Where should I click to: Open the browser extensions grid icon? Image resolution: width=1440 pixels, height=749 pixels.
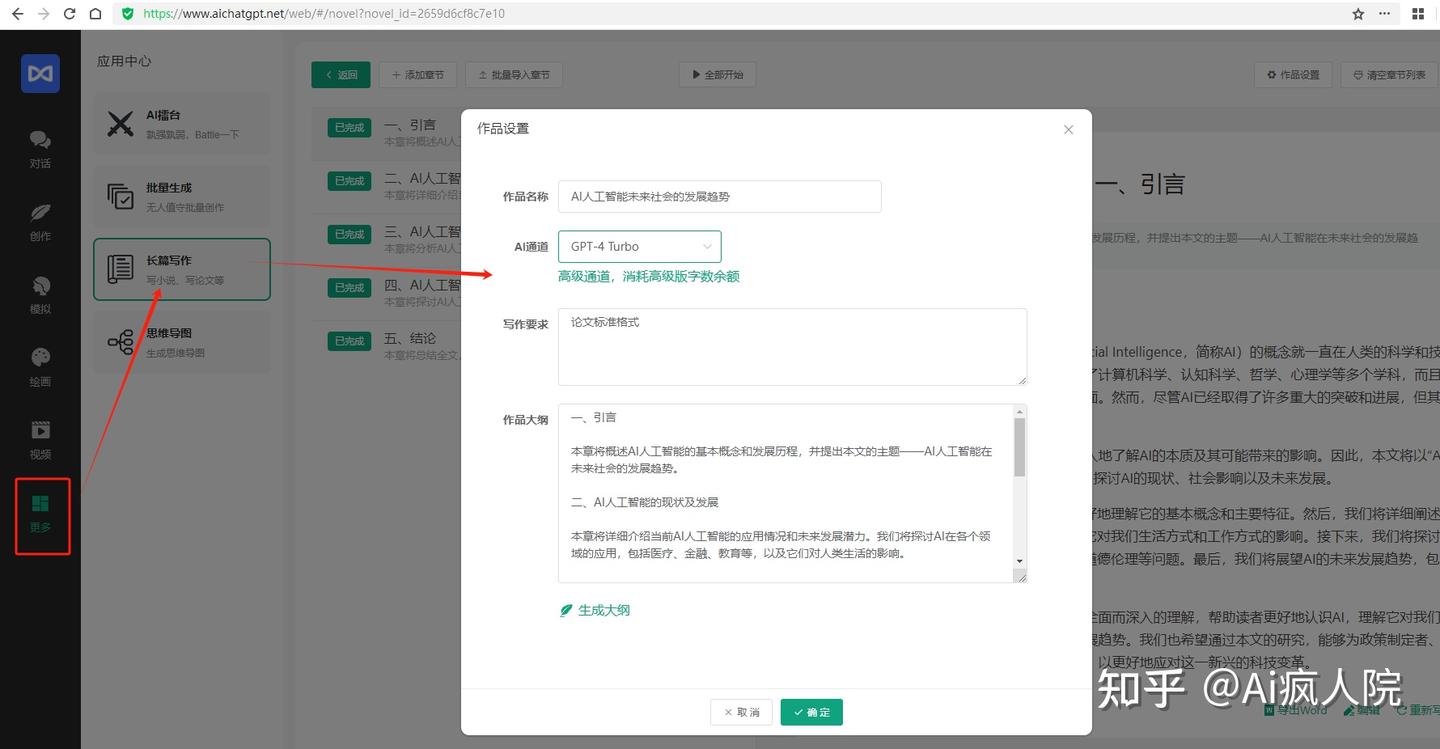(x=1418, y=14)
